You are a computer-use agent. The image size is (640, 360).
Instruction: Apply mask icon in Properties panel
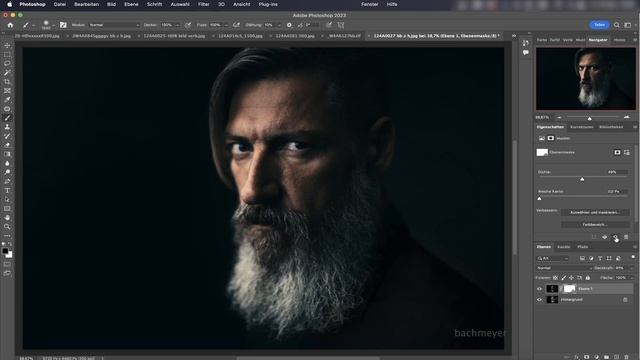click(604, 237)
